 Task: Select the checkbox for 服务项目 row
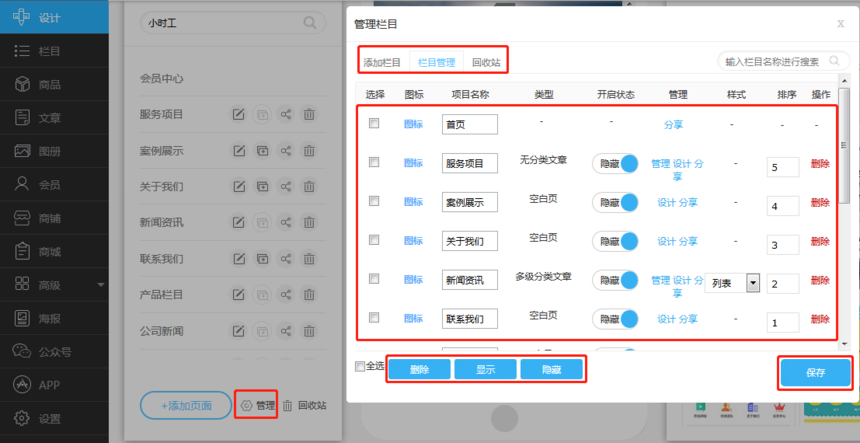click(374, 162)
